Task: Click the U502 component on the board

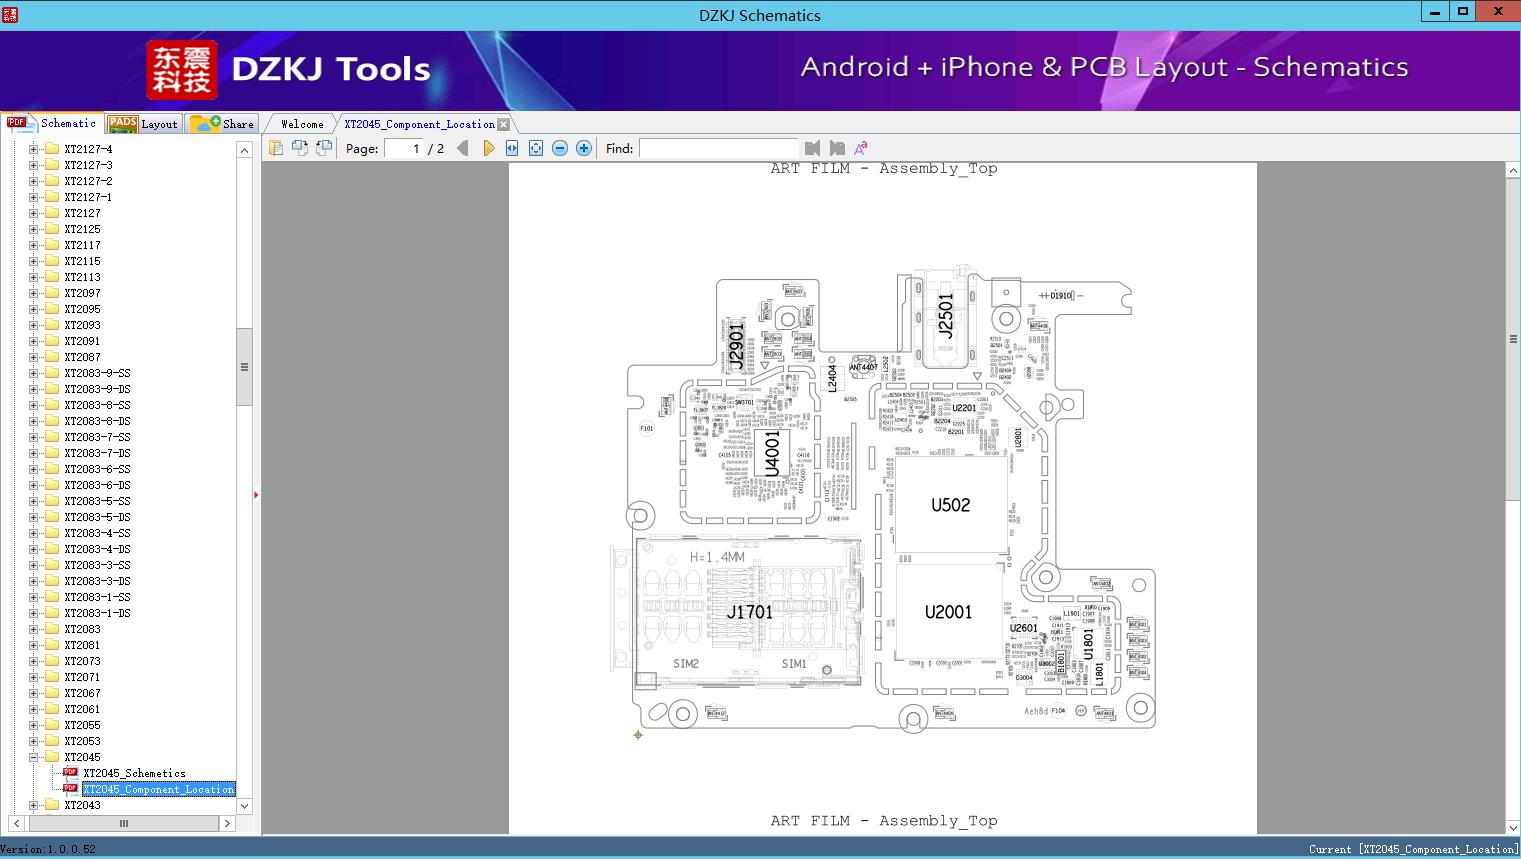Action: pyautogui.click(x=950, y=505)
